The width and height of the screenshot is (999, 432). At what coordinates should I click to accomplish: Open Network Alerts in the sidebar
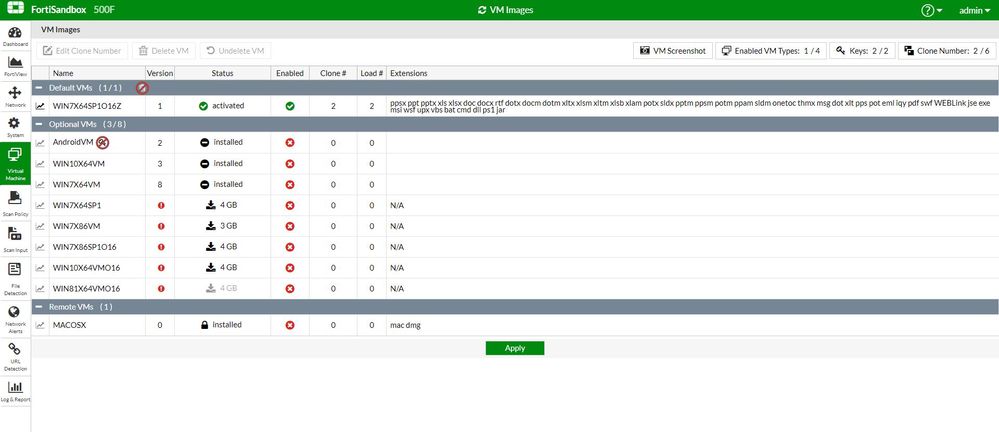[x=15, y=317]
